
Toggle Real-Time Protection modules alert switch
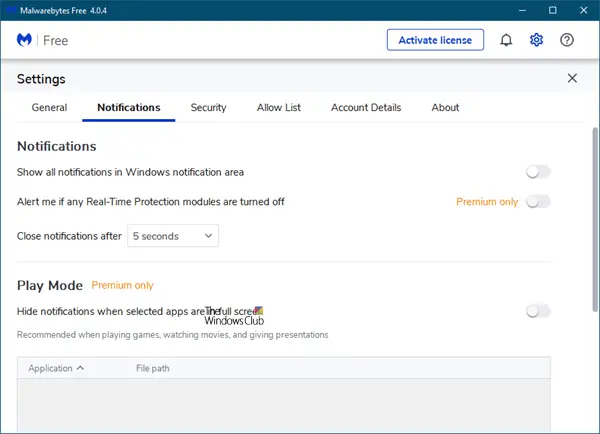538,202
